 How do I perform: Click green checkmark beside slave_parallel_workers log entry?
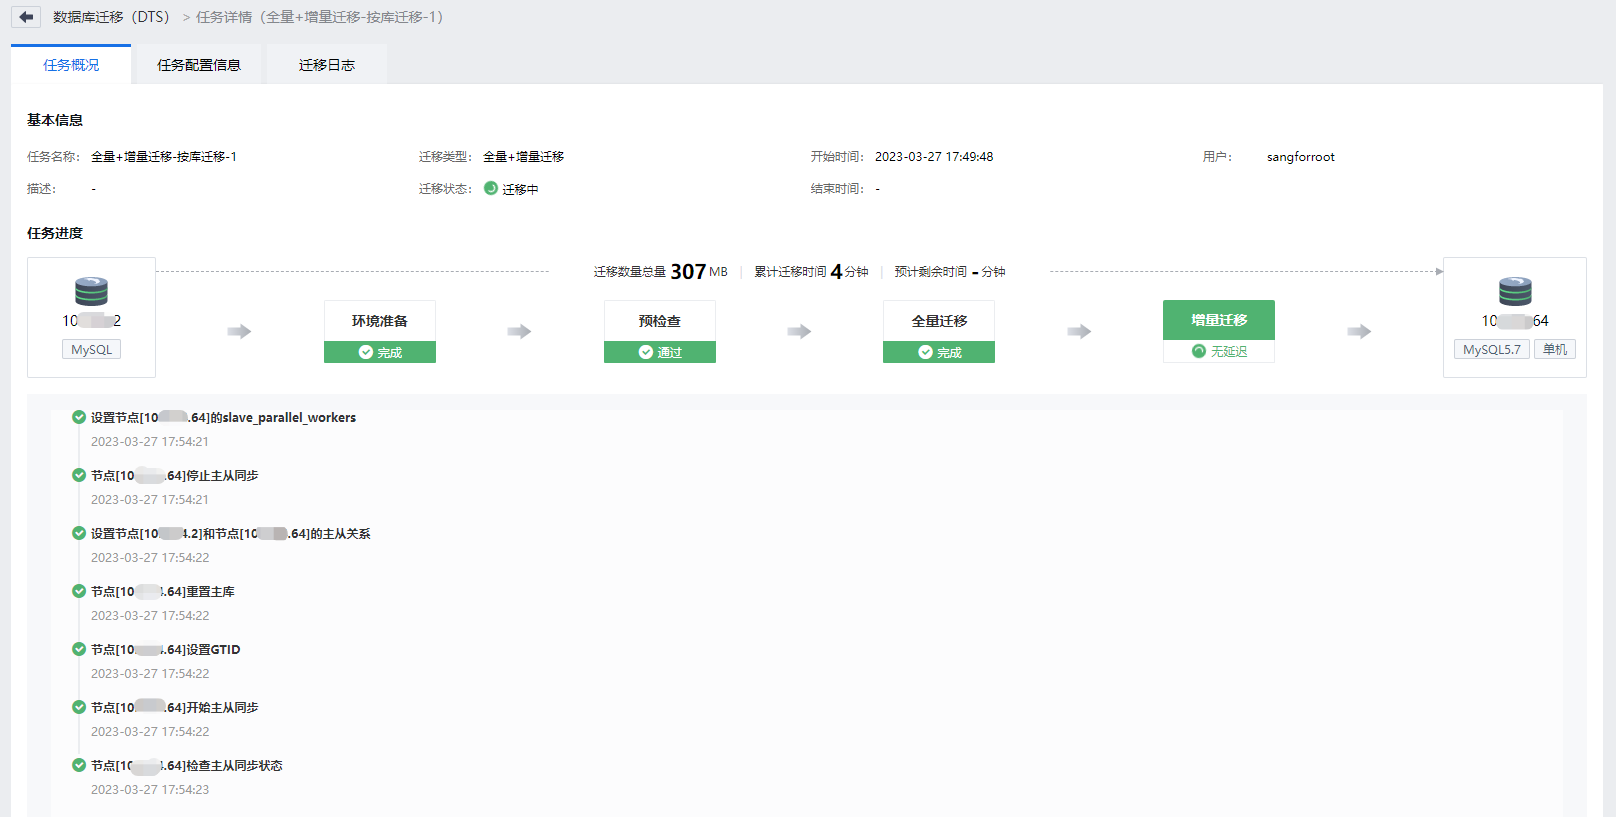point(79,417)
